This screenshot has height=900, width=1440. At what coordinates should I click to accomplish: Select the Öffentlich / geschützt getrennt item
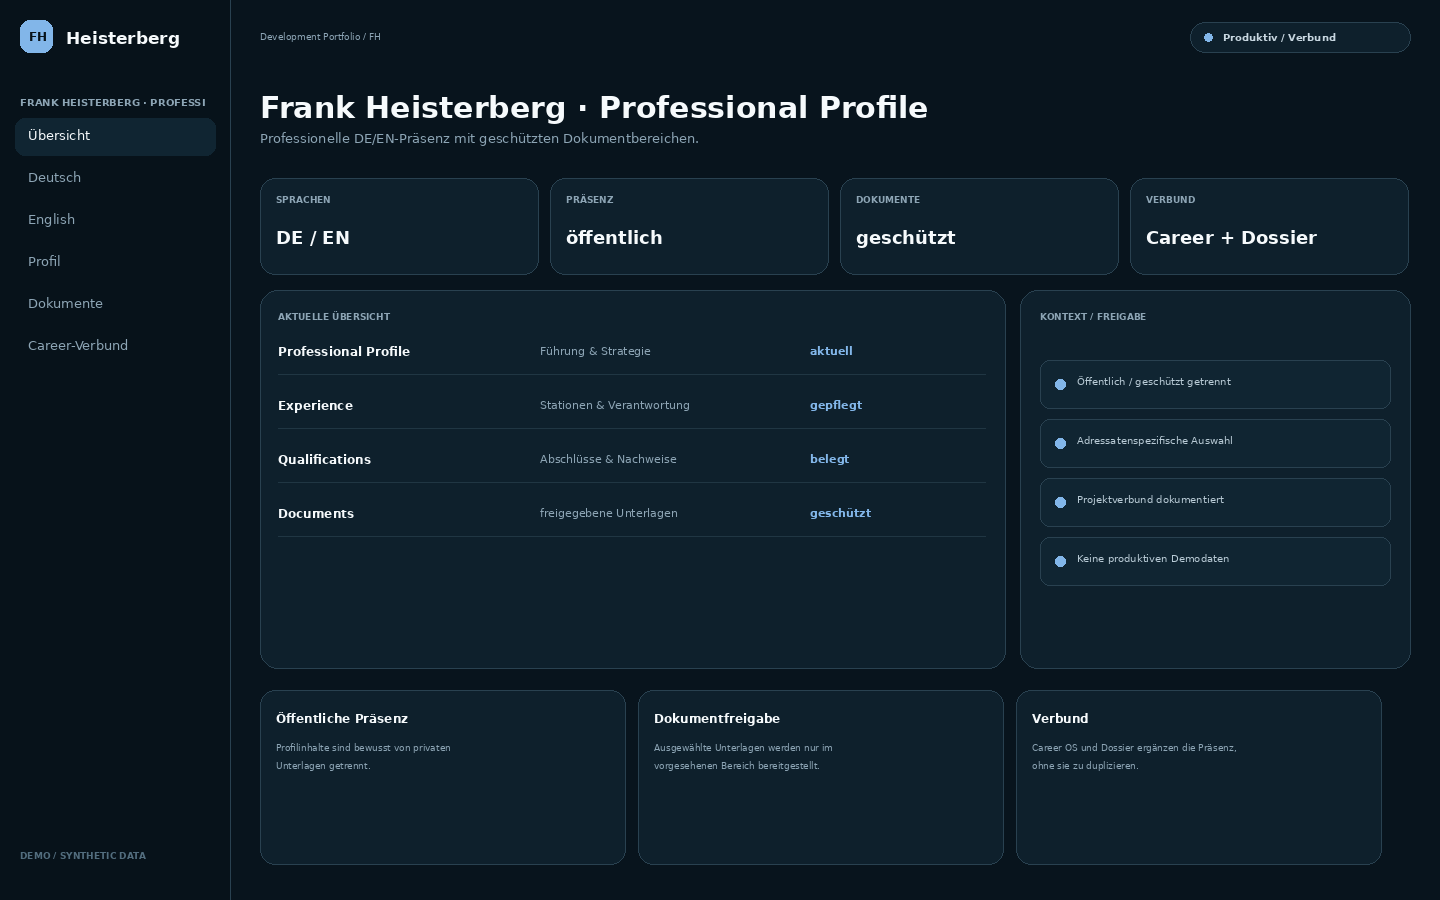tap(1215, 384)
